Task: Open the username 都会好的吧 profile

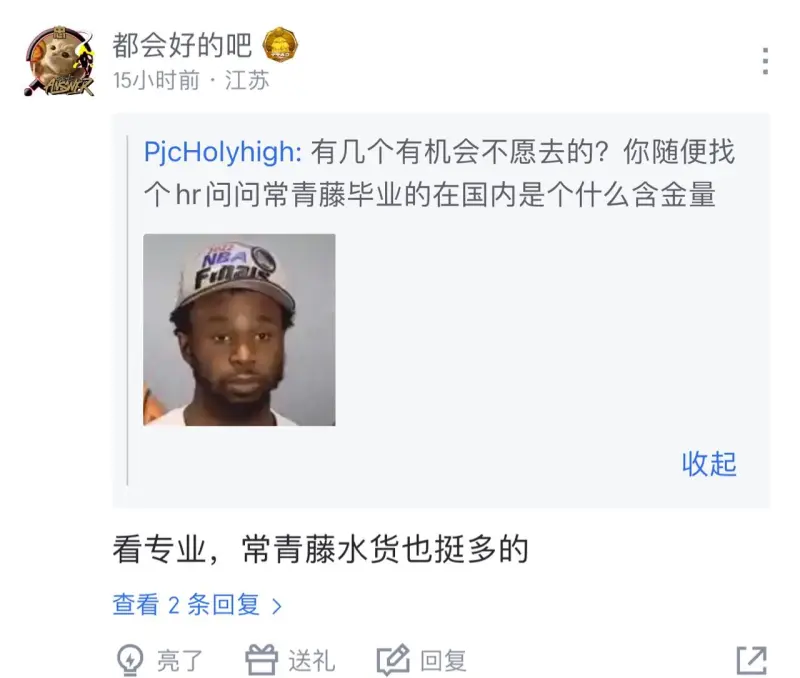Action: [x=182, y=45]
